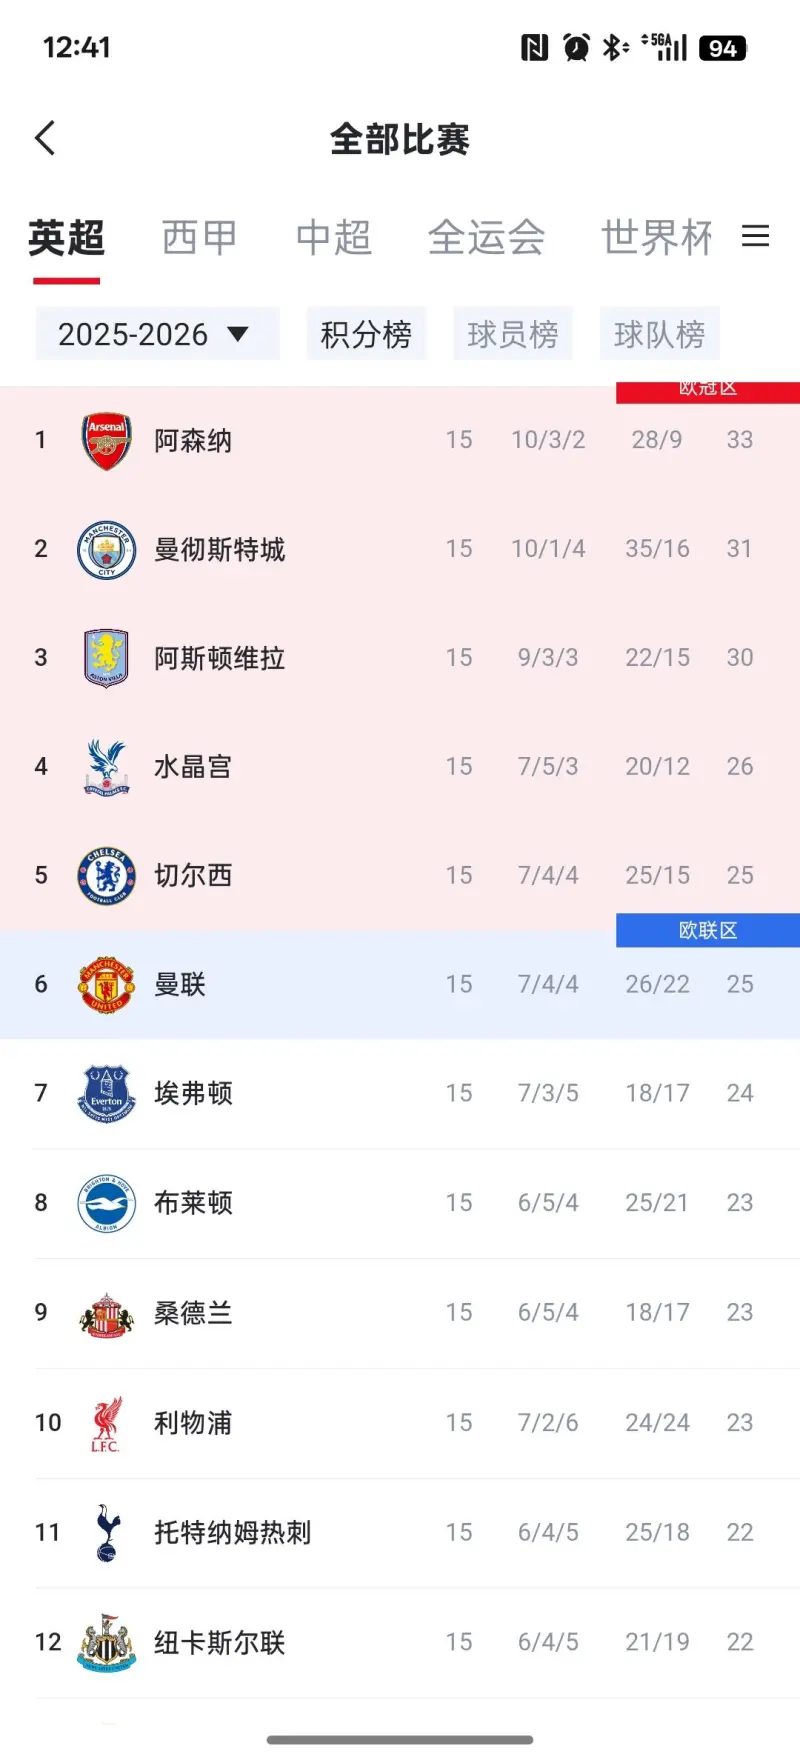Tap the Manchester United club crest

[106, 985]
